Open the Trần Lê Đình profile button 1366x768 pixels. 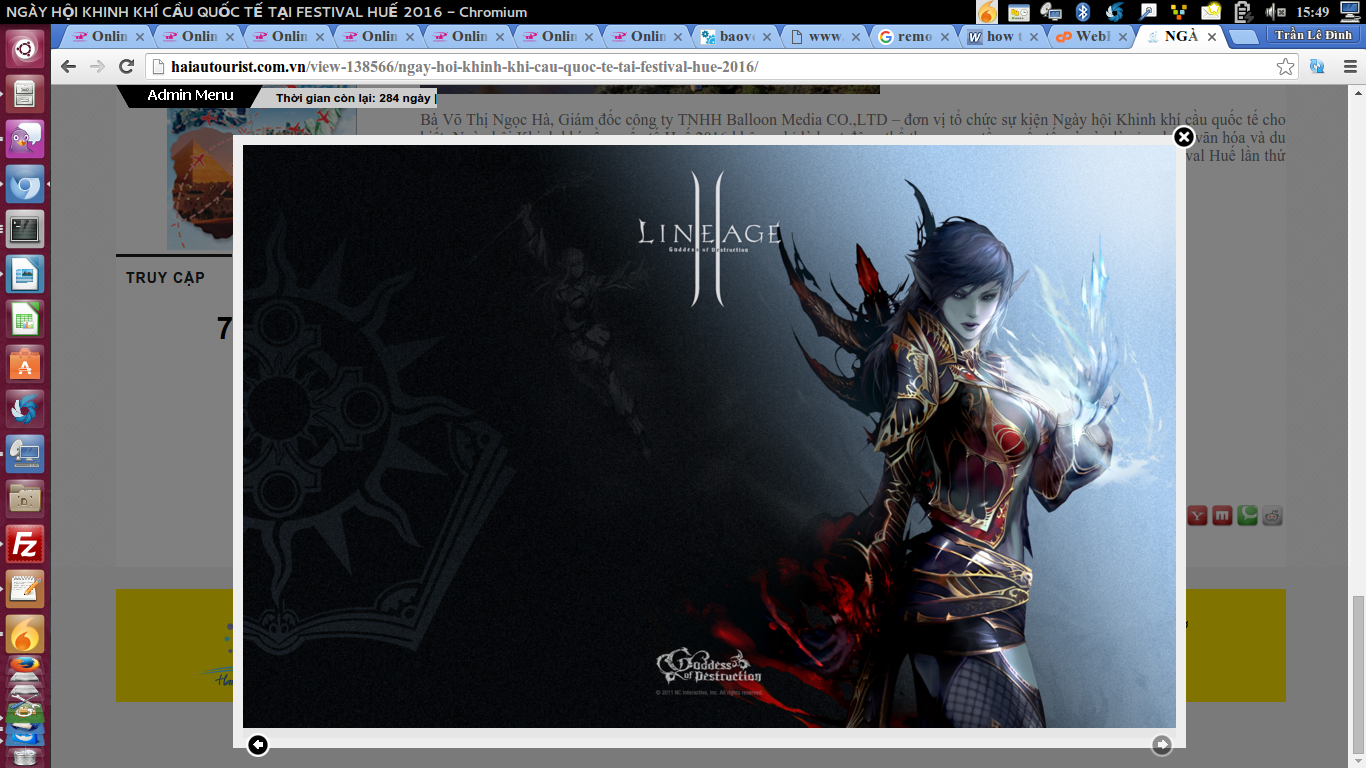click(1313, 35)
